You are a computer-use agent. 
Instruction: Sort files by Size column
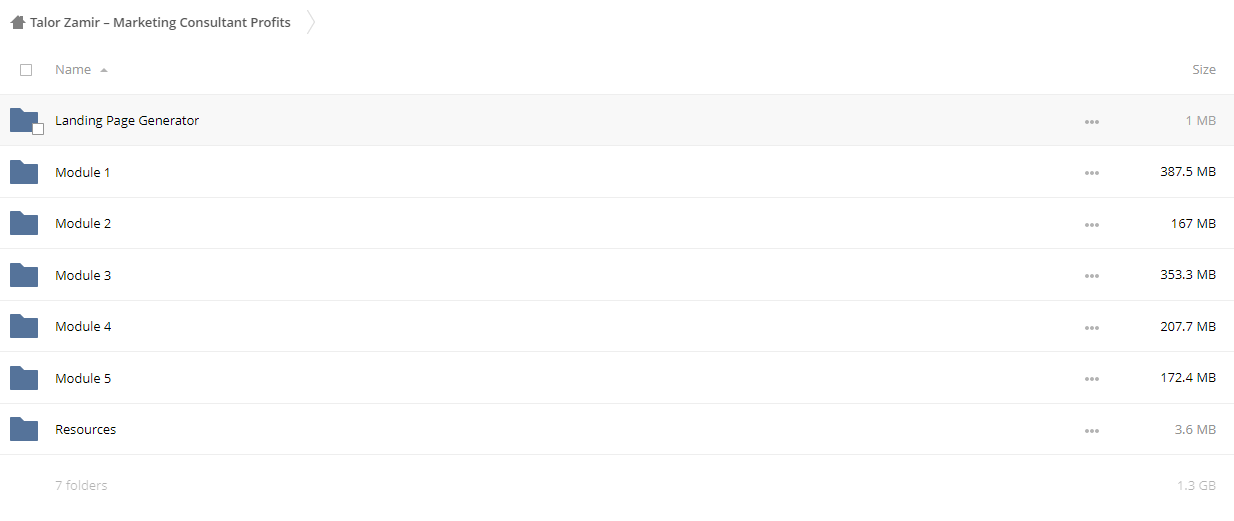[1204, 70]
